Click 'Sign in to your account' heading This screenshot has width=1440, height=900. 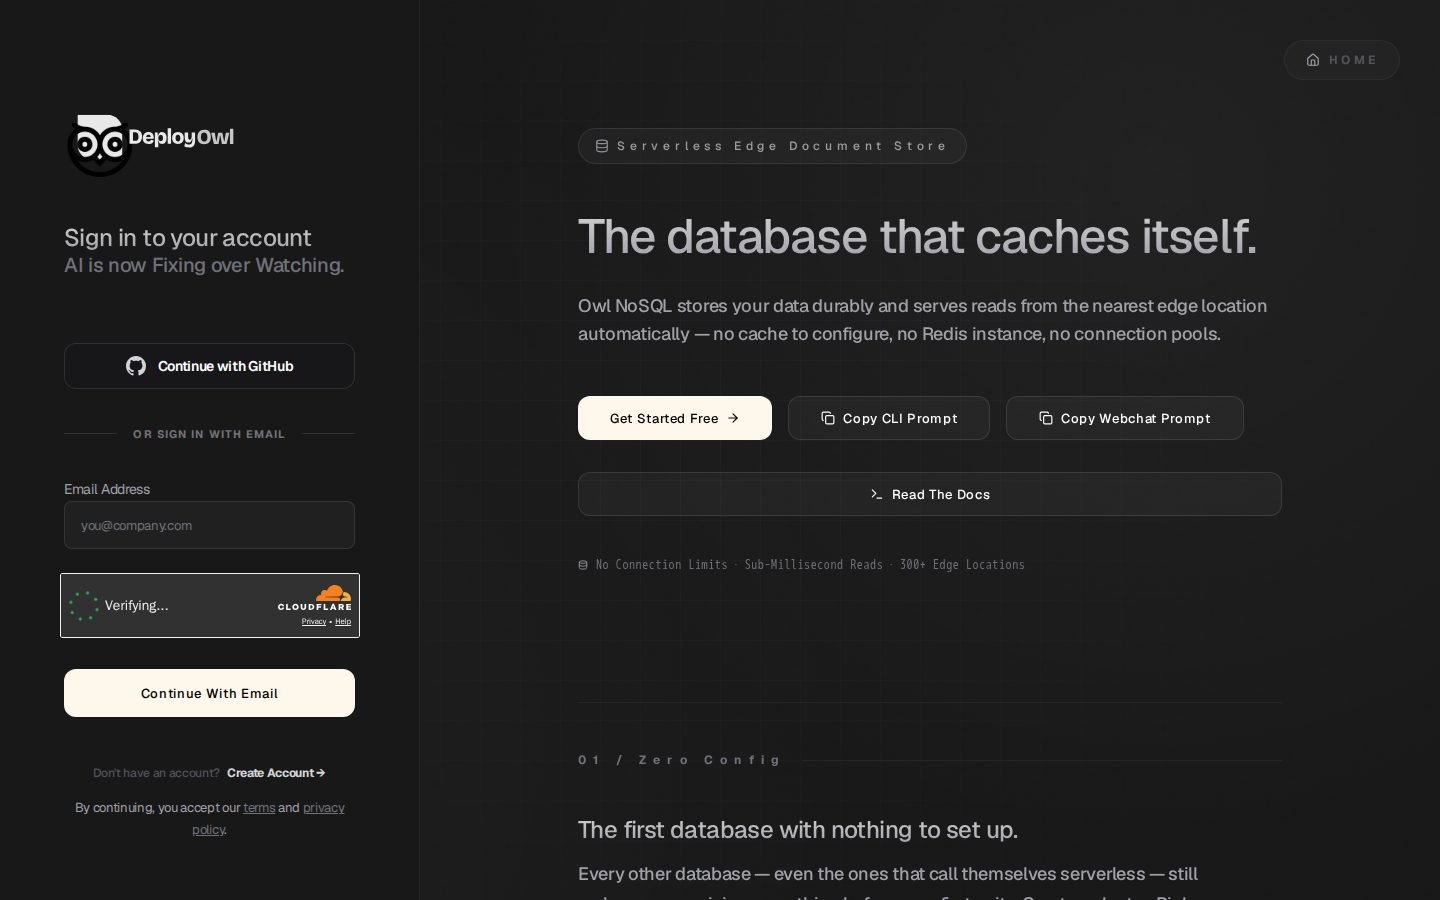click(188, 238)
